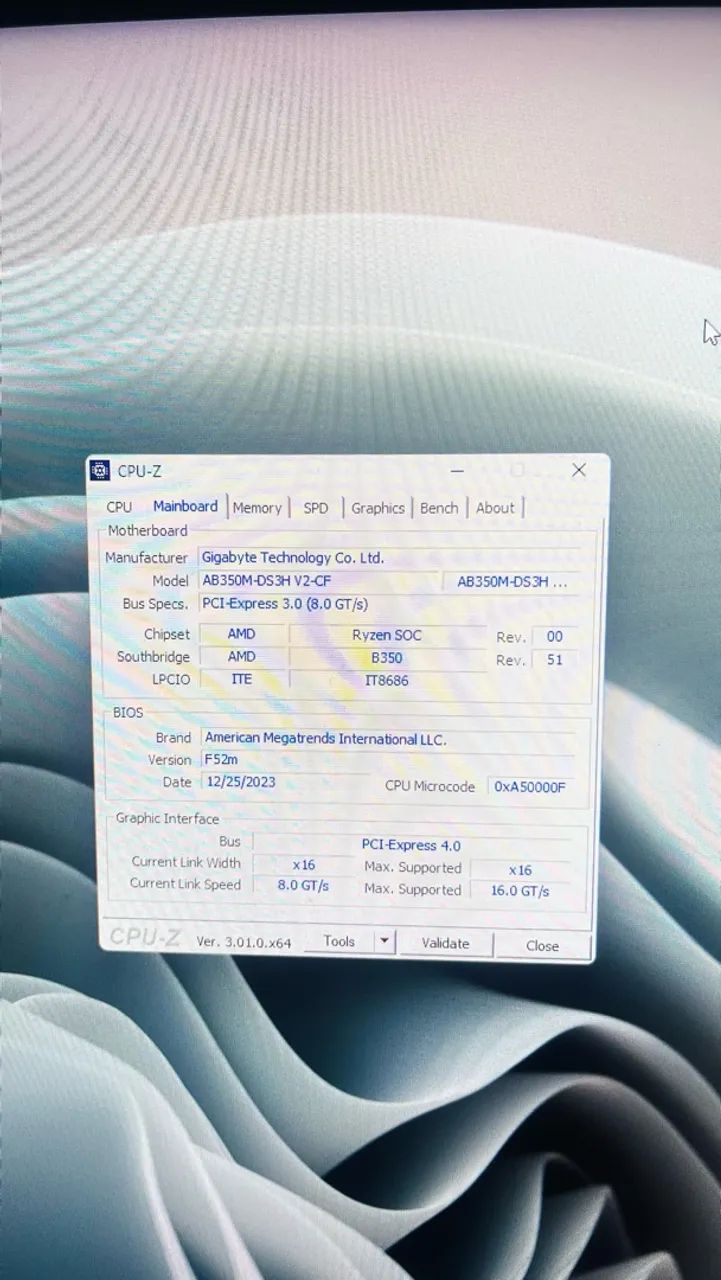Click version label Ver. 3.01.0.x64
Screen dimensions: 721x1280
click(244, 942)
